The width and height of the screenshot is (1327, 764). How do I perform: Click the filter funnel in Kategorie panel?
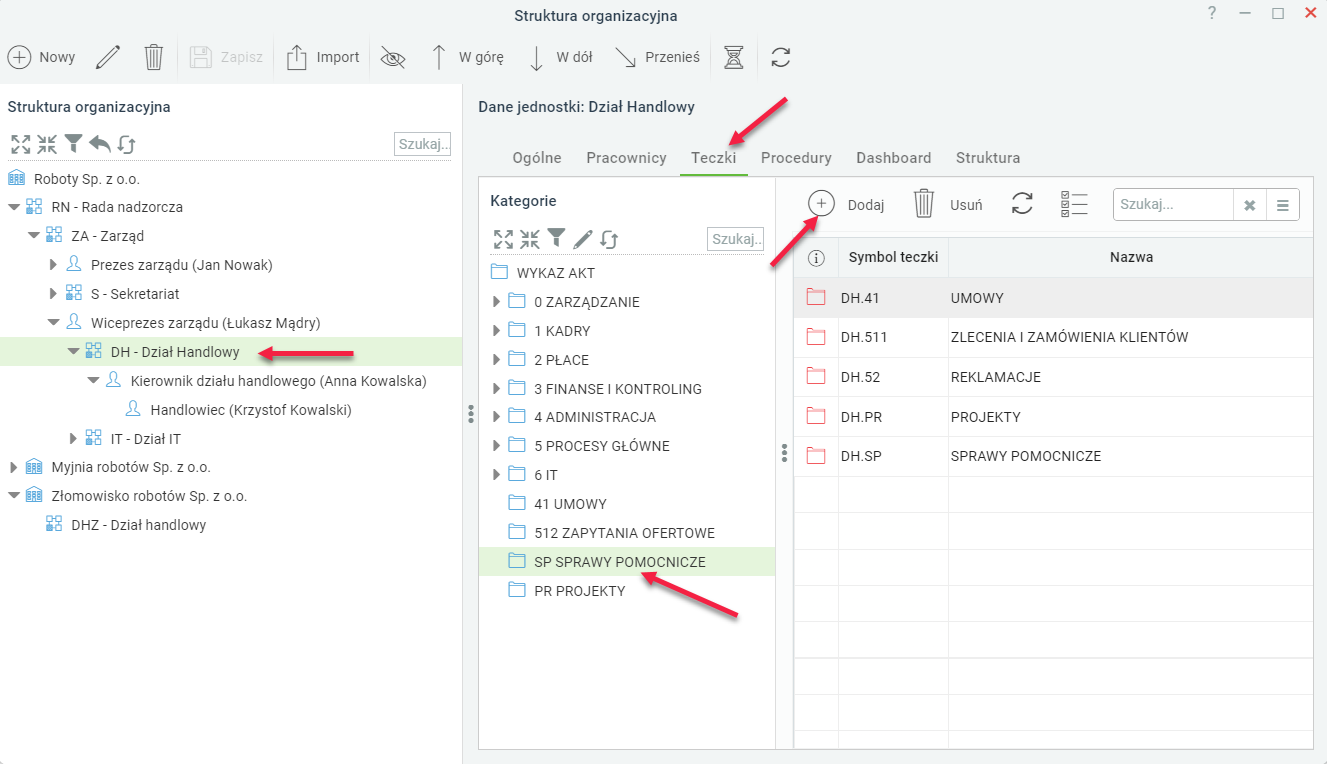556,237
